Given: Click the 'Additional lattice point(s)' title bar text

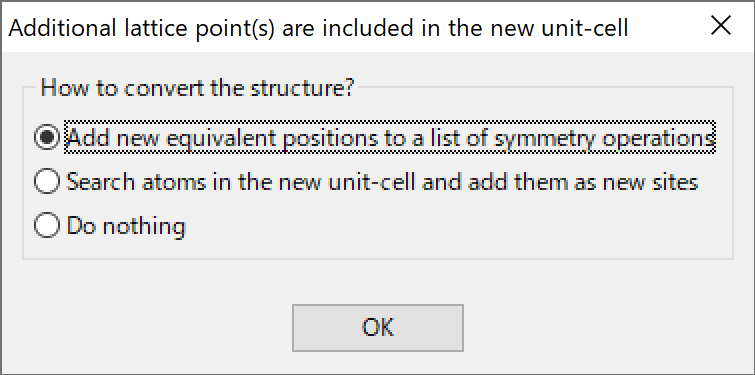Looking at the screenshot, I should point(318,28).
